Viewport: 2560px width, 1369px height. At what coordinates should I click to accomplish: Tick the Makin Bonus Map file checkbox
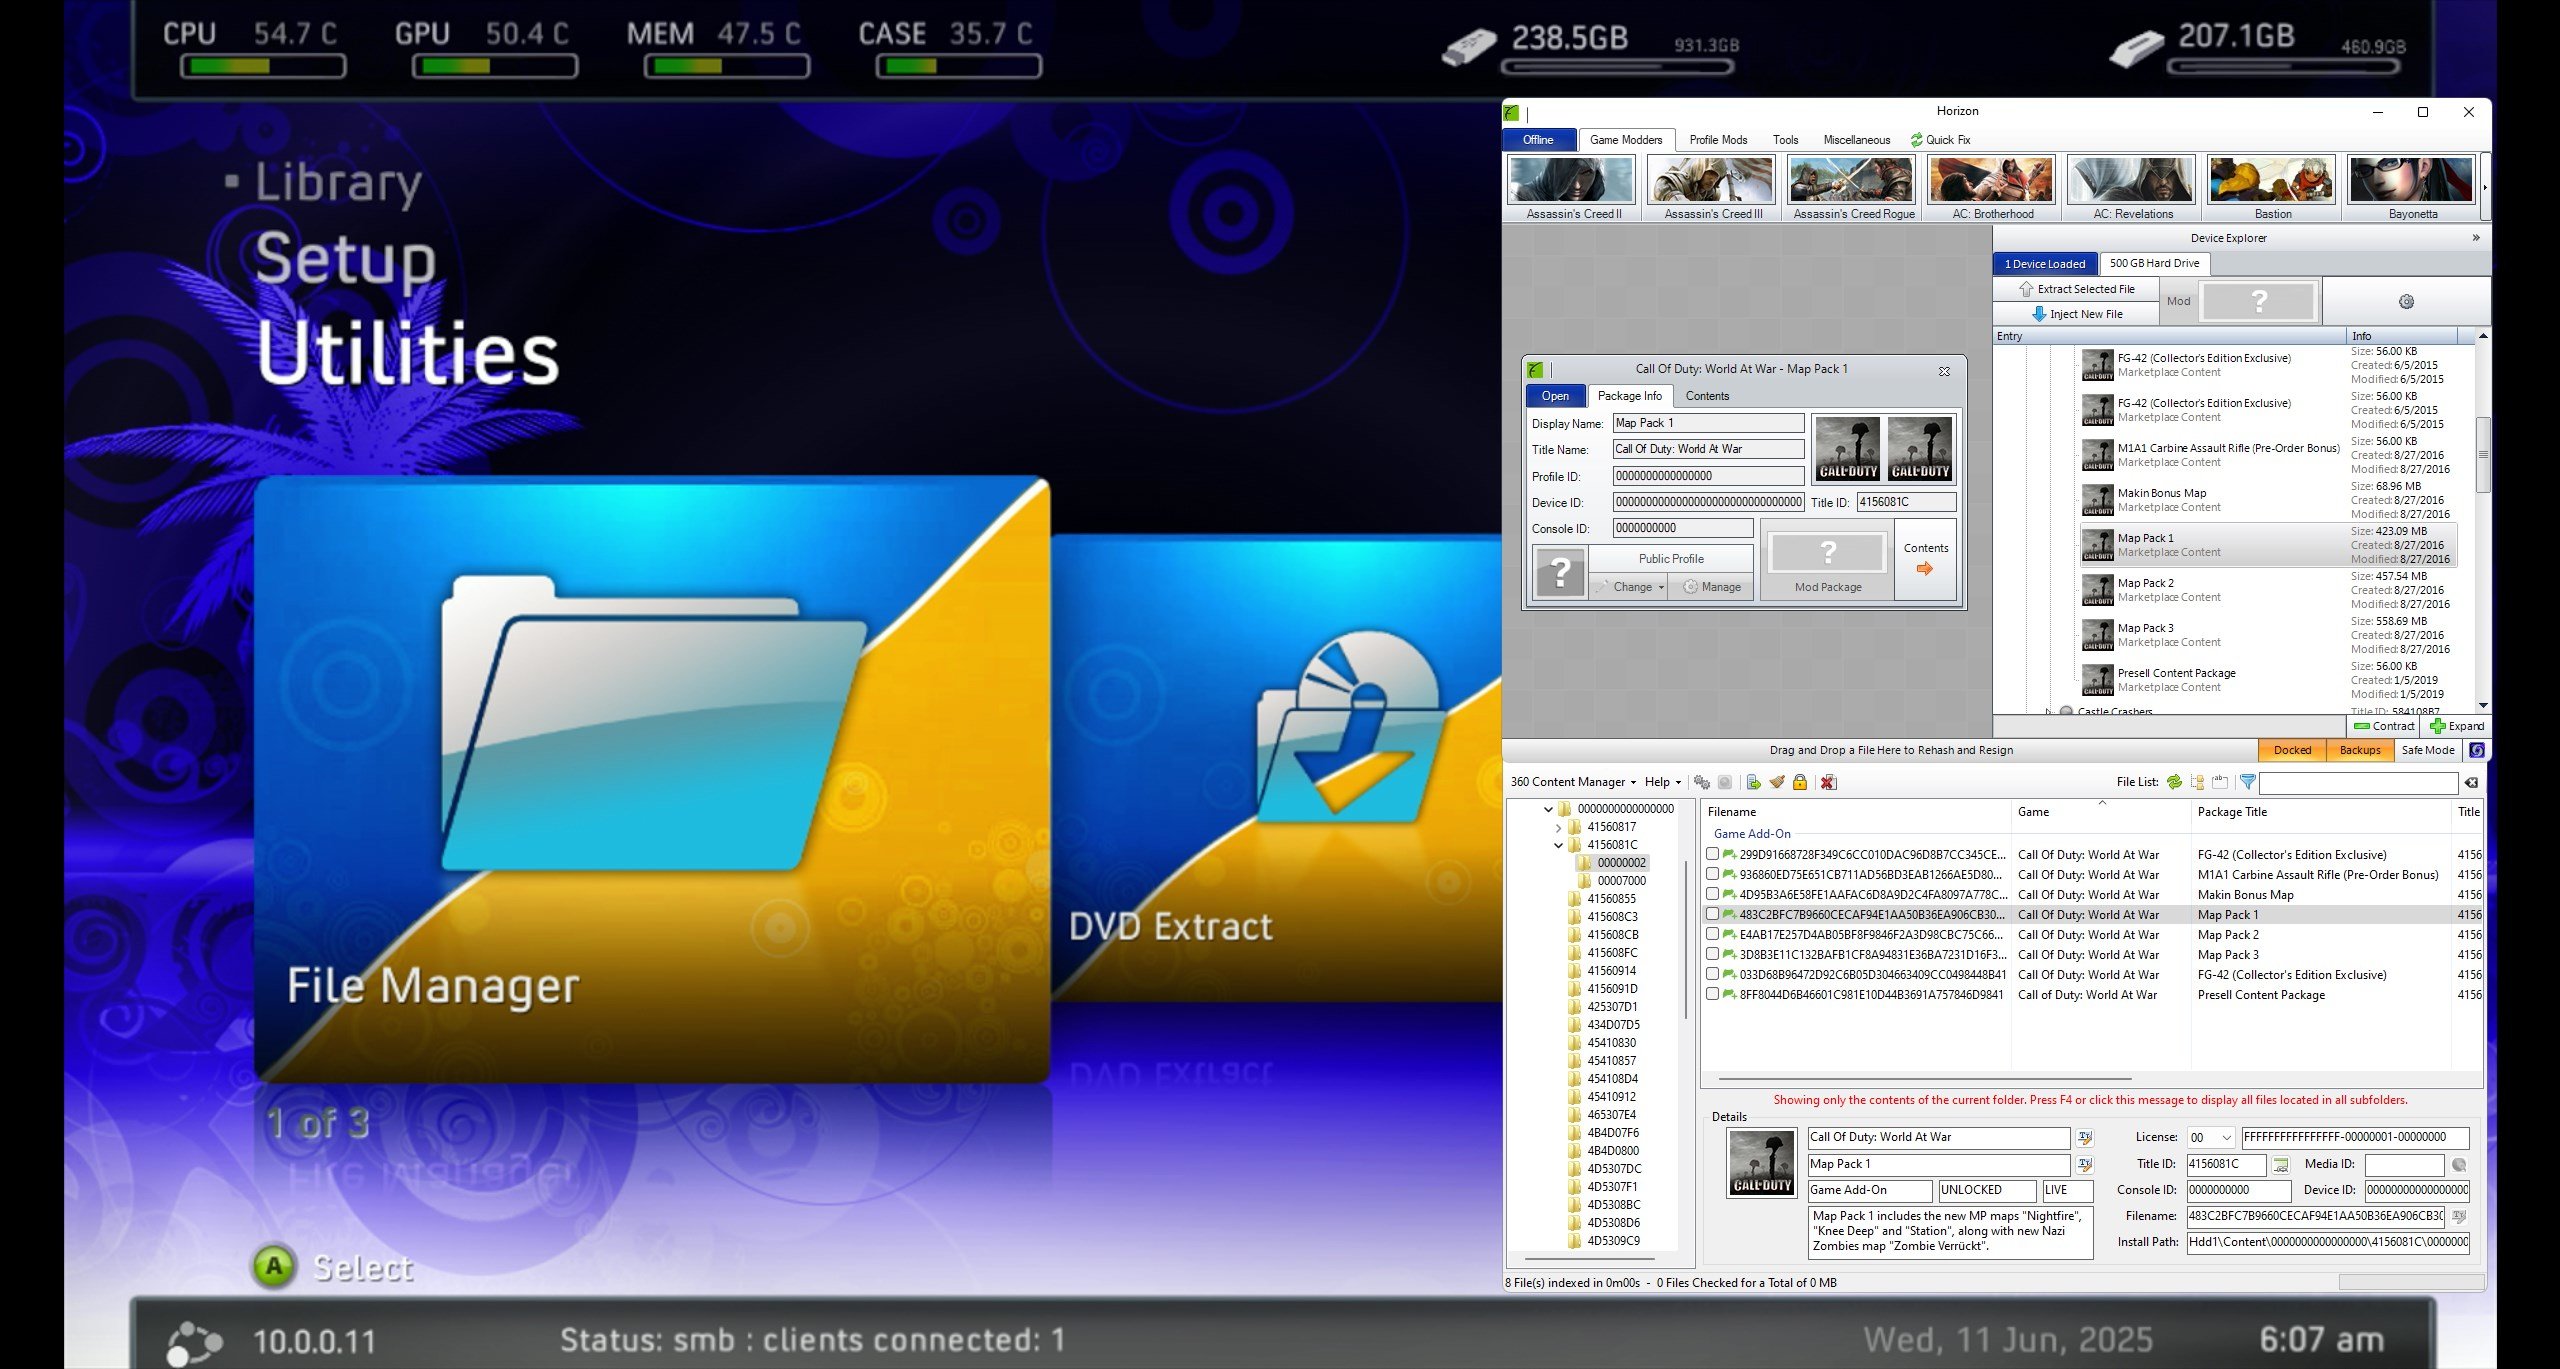tap(1713, 894)
